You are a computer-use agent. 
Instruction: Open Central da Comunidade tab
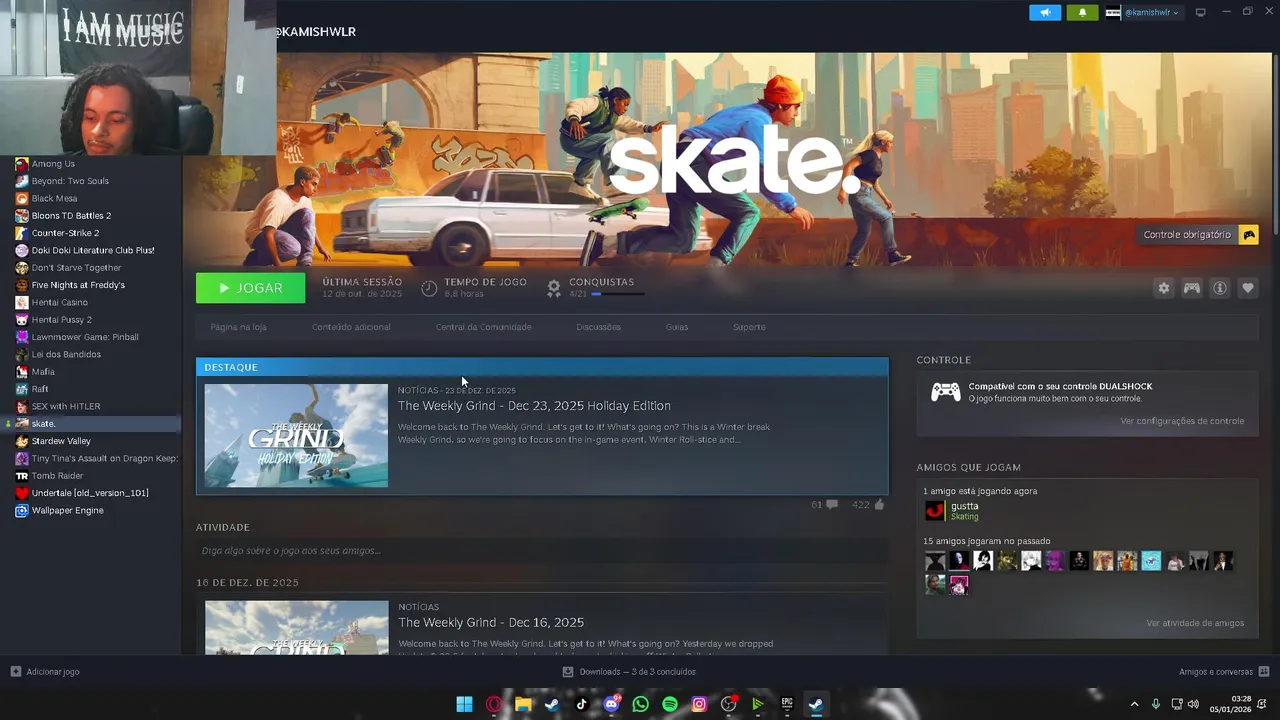[483, 327]
